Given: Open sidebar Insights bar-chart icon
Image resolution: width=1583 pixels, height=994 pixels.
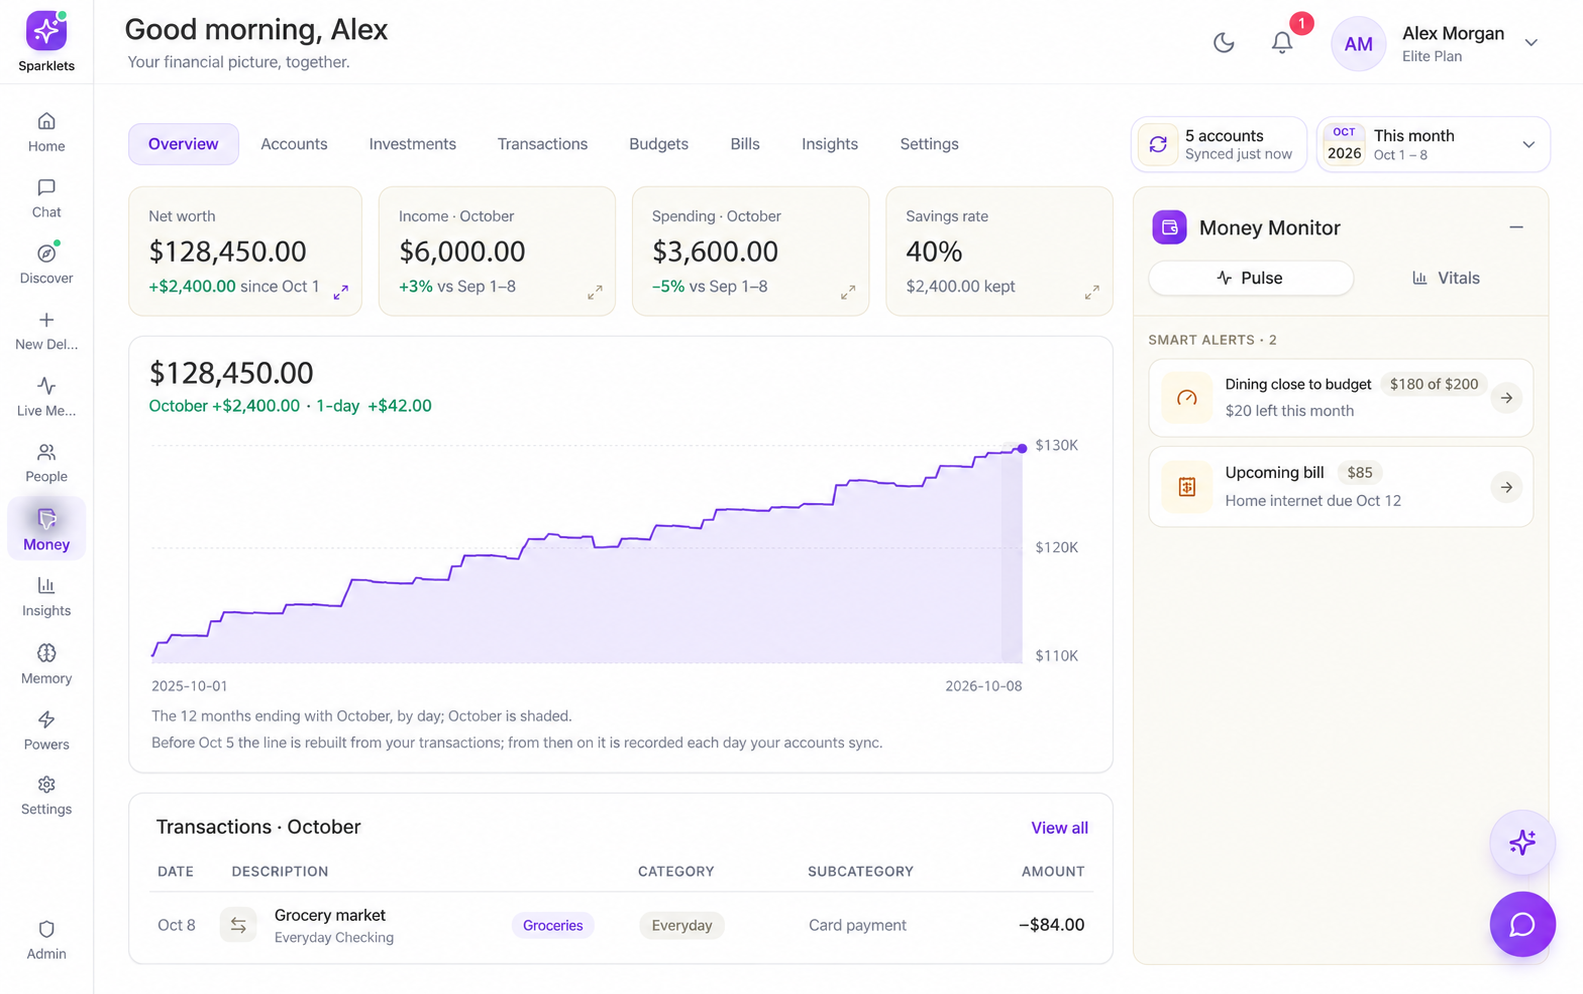Looking at the screenshot, I should [46, 585].
